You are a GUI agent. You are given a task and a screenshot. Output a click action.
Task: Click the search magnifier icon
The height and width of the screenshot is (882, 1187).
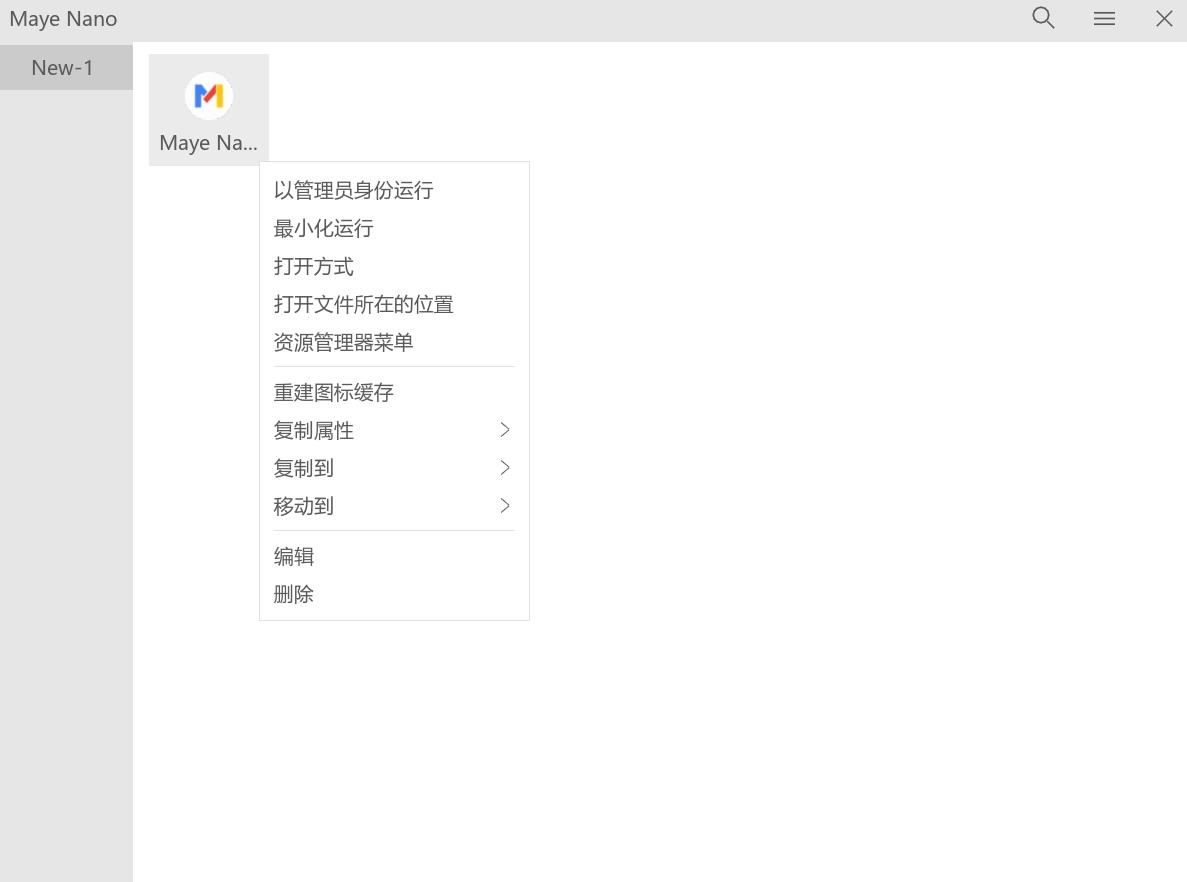point(1043,18)
